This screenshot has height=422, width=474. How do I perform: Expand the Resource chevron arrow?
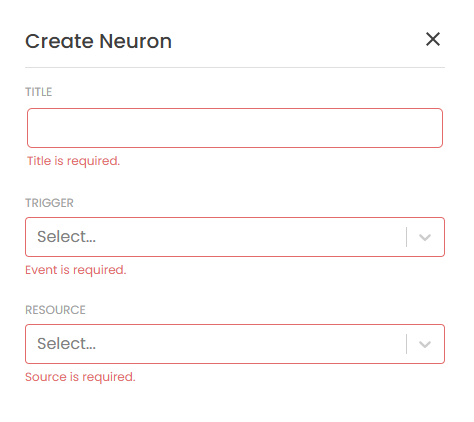point(425,344)
